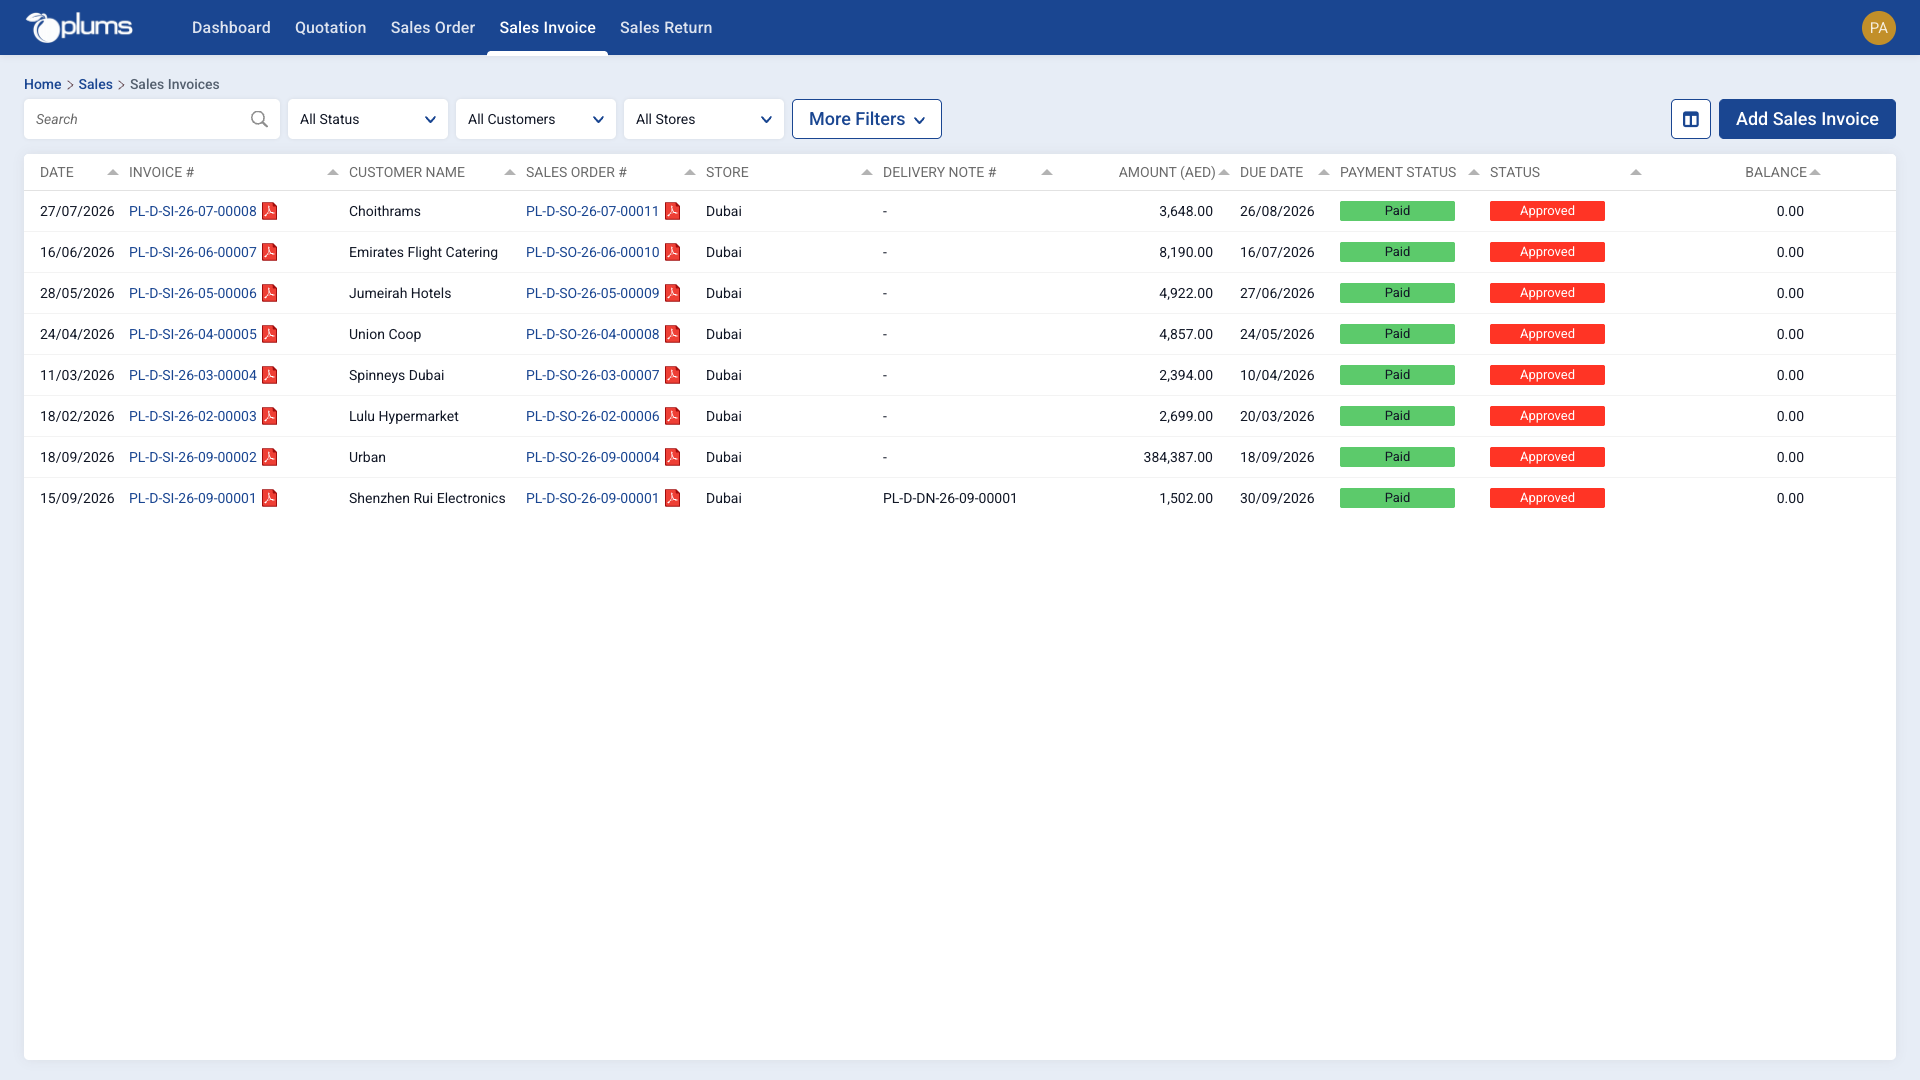The width and height of the screenshot is (1920, 1080).
Task: Click Home breadcrumb link
Action: 43,84
